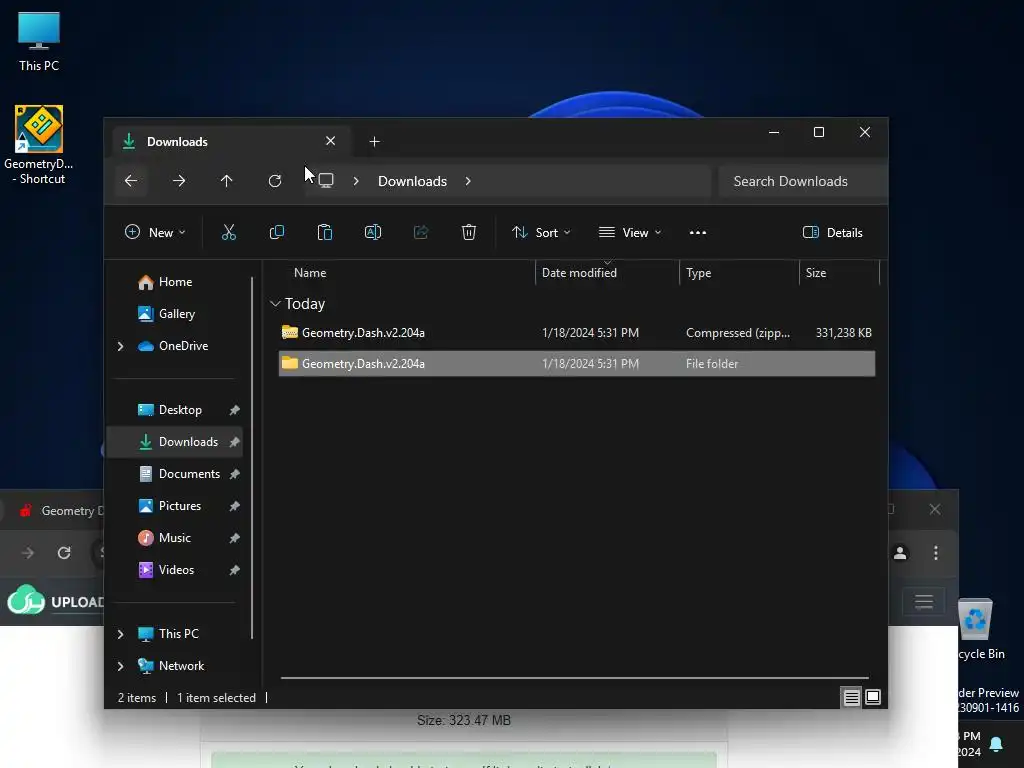
Task: Click the Copy icon in Explorer toolbar
Action: (x=277, y=232)
